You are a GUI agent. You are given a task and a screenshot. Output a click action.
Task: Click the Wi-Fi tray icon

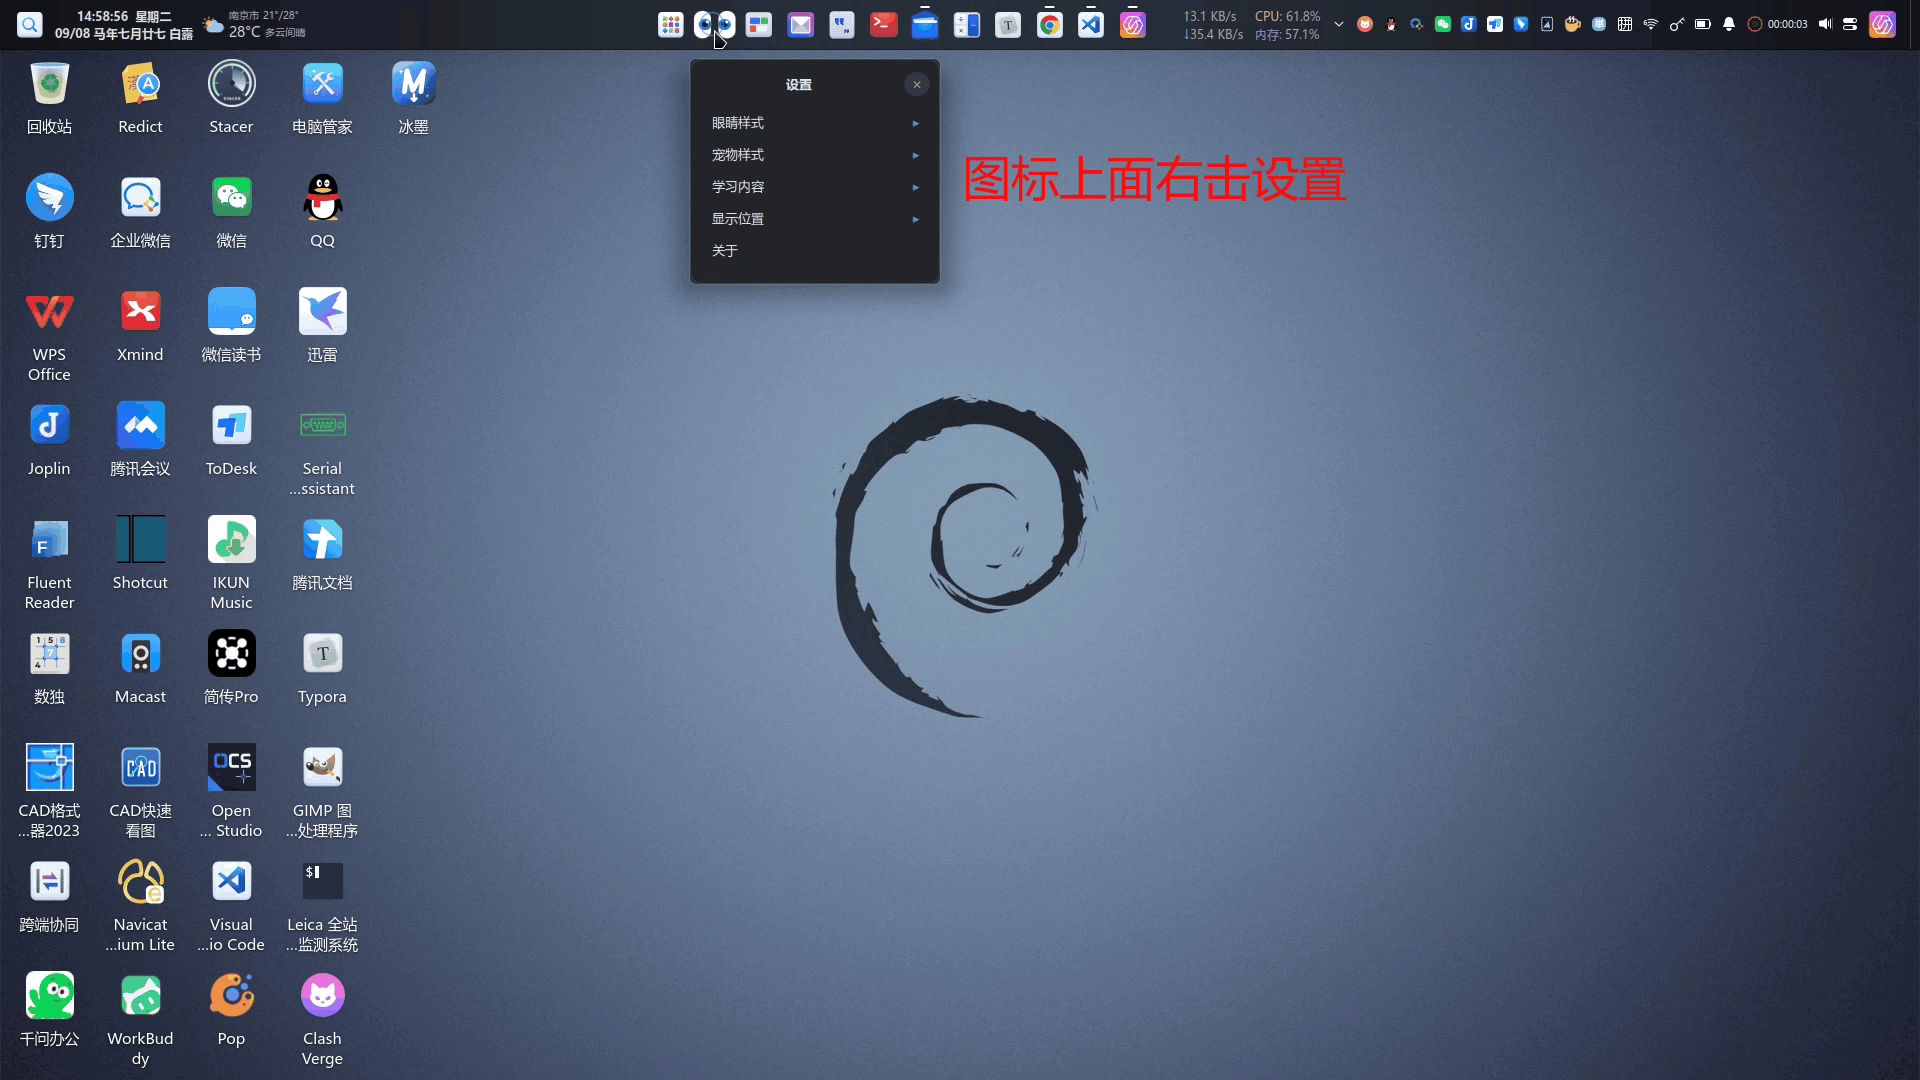(1651, 25)
